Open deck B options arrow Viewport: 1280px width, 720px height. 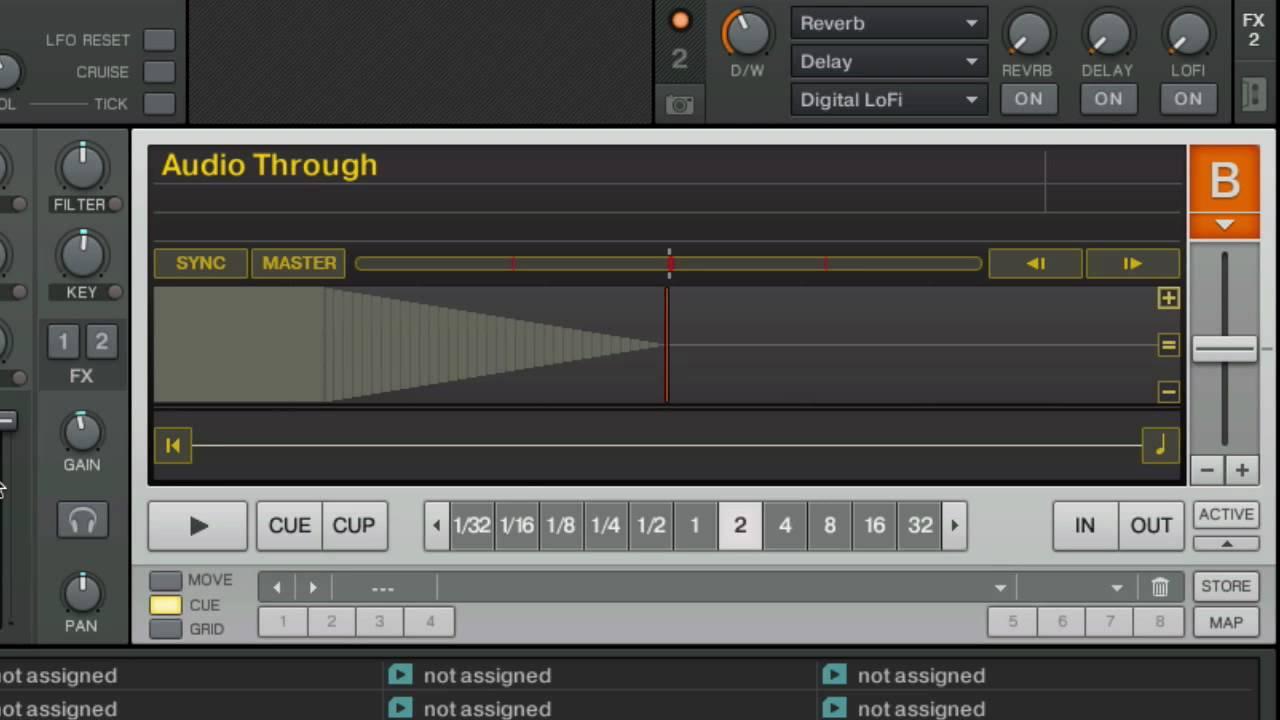click(1224, 225)
